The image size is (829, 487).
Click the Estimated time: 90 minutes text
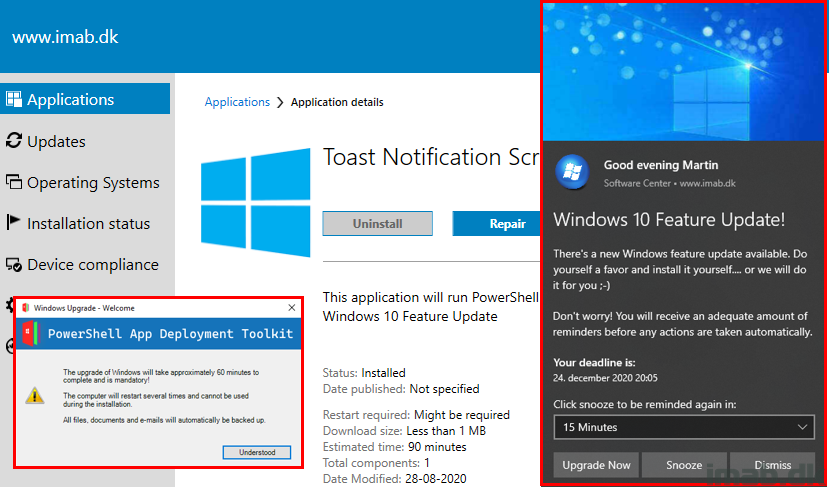394,447
